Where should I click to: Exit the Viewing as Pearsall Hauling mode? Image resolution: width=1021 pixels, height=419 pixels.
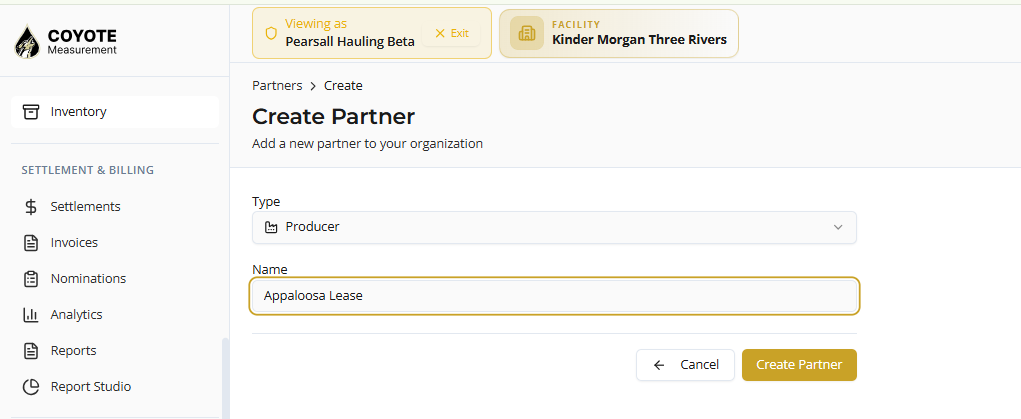point(451,33)
